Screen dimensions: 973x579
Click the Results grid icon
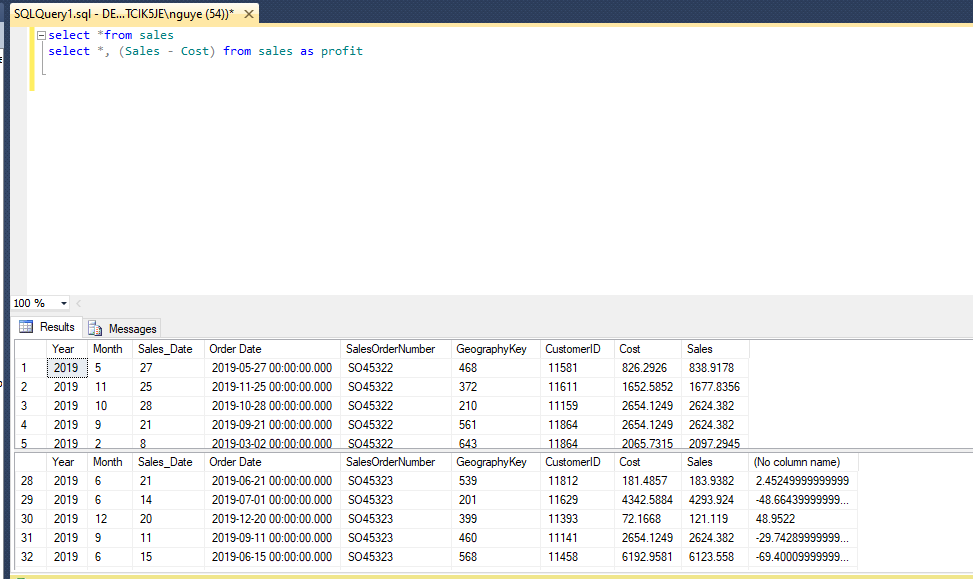[x=26, y=326]
